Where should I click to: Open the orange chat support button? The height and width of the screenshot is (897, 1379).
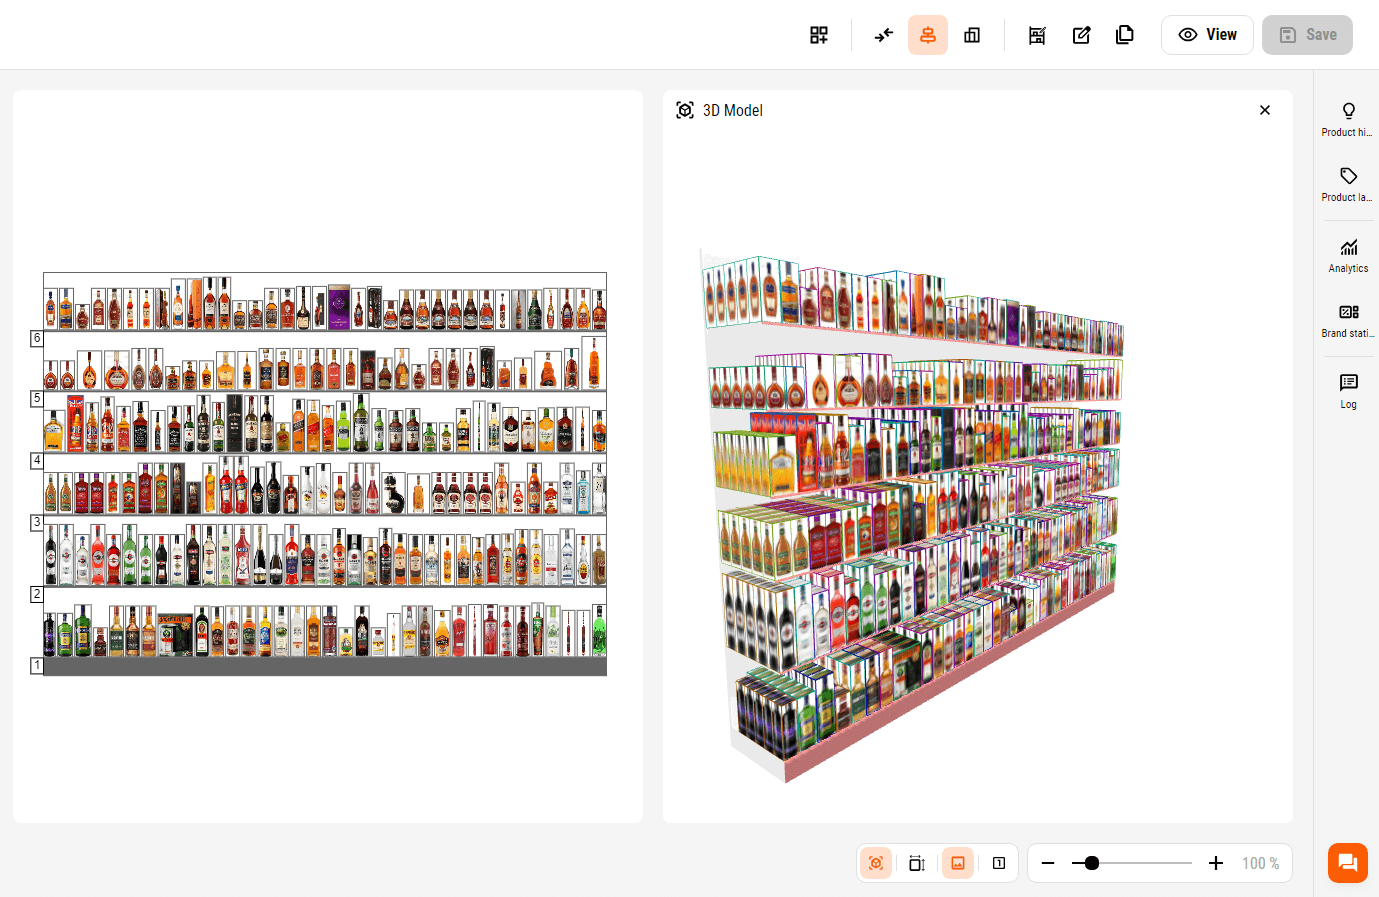coord(1348,863)
